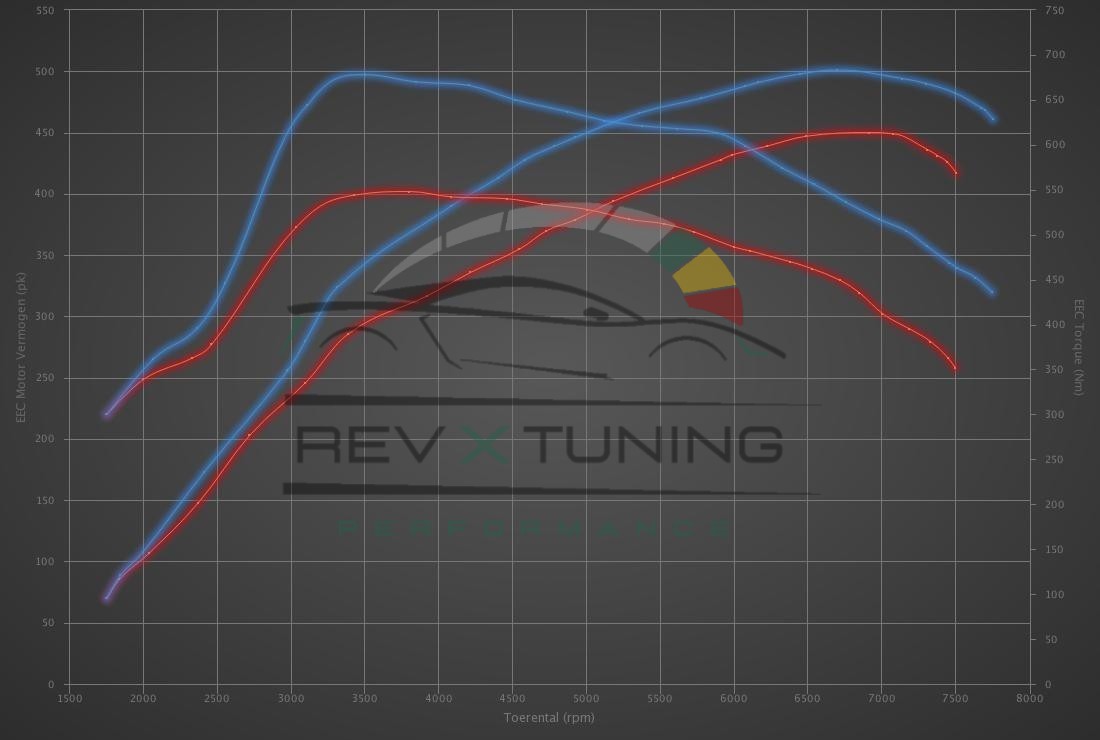Click the PERFORMANCE text under the logo

(537, 528)
